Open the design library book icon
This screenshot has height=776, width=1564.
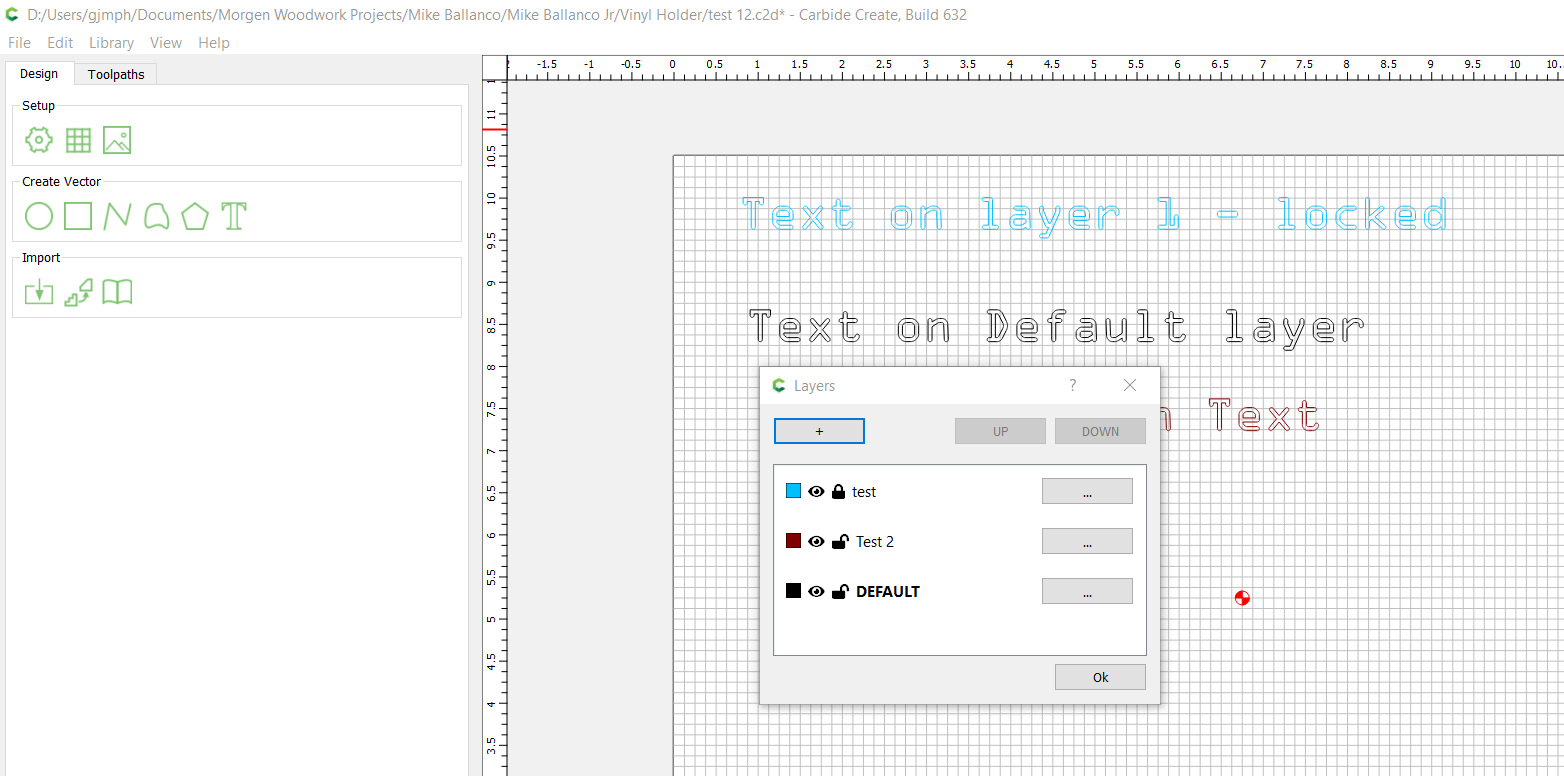pos(117,292)
